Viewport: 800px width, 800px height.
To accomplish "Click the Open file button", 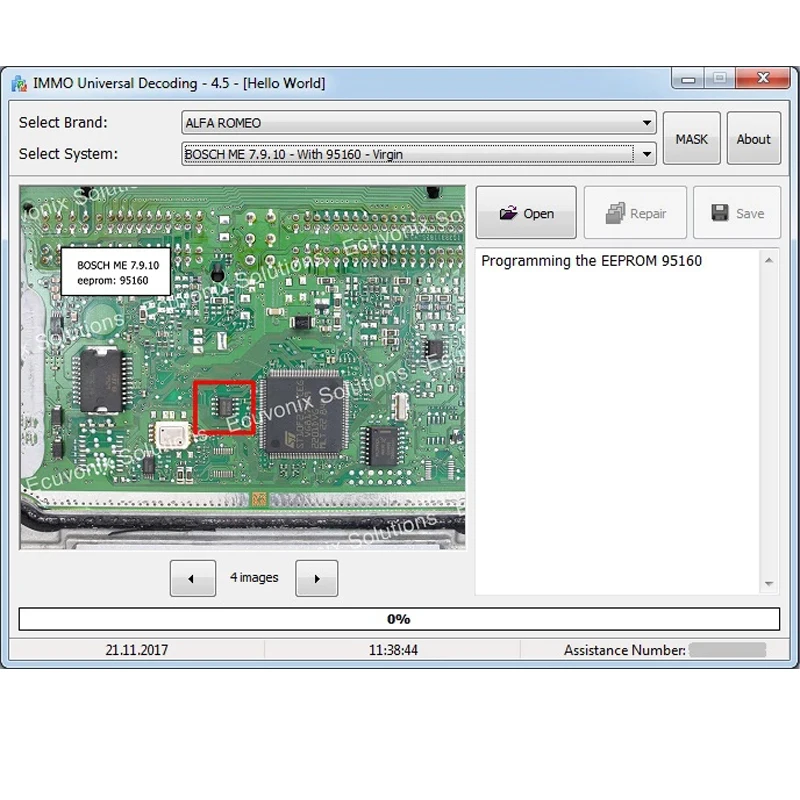I will 526,212.
